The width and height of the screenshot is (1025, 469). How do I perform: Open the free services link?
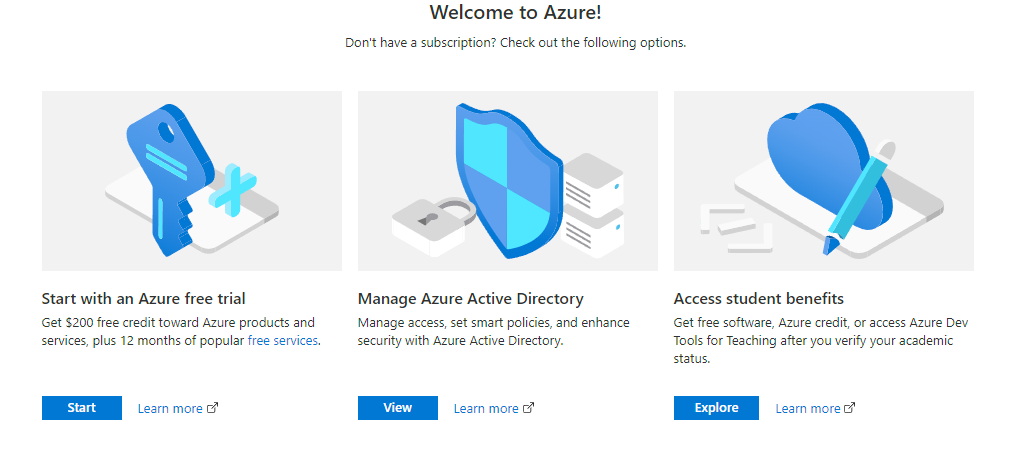[x=283, y=341]
